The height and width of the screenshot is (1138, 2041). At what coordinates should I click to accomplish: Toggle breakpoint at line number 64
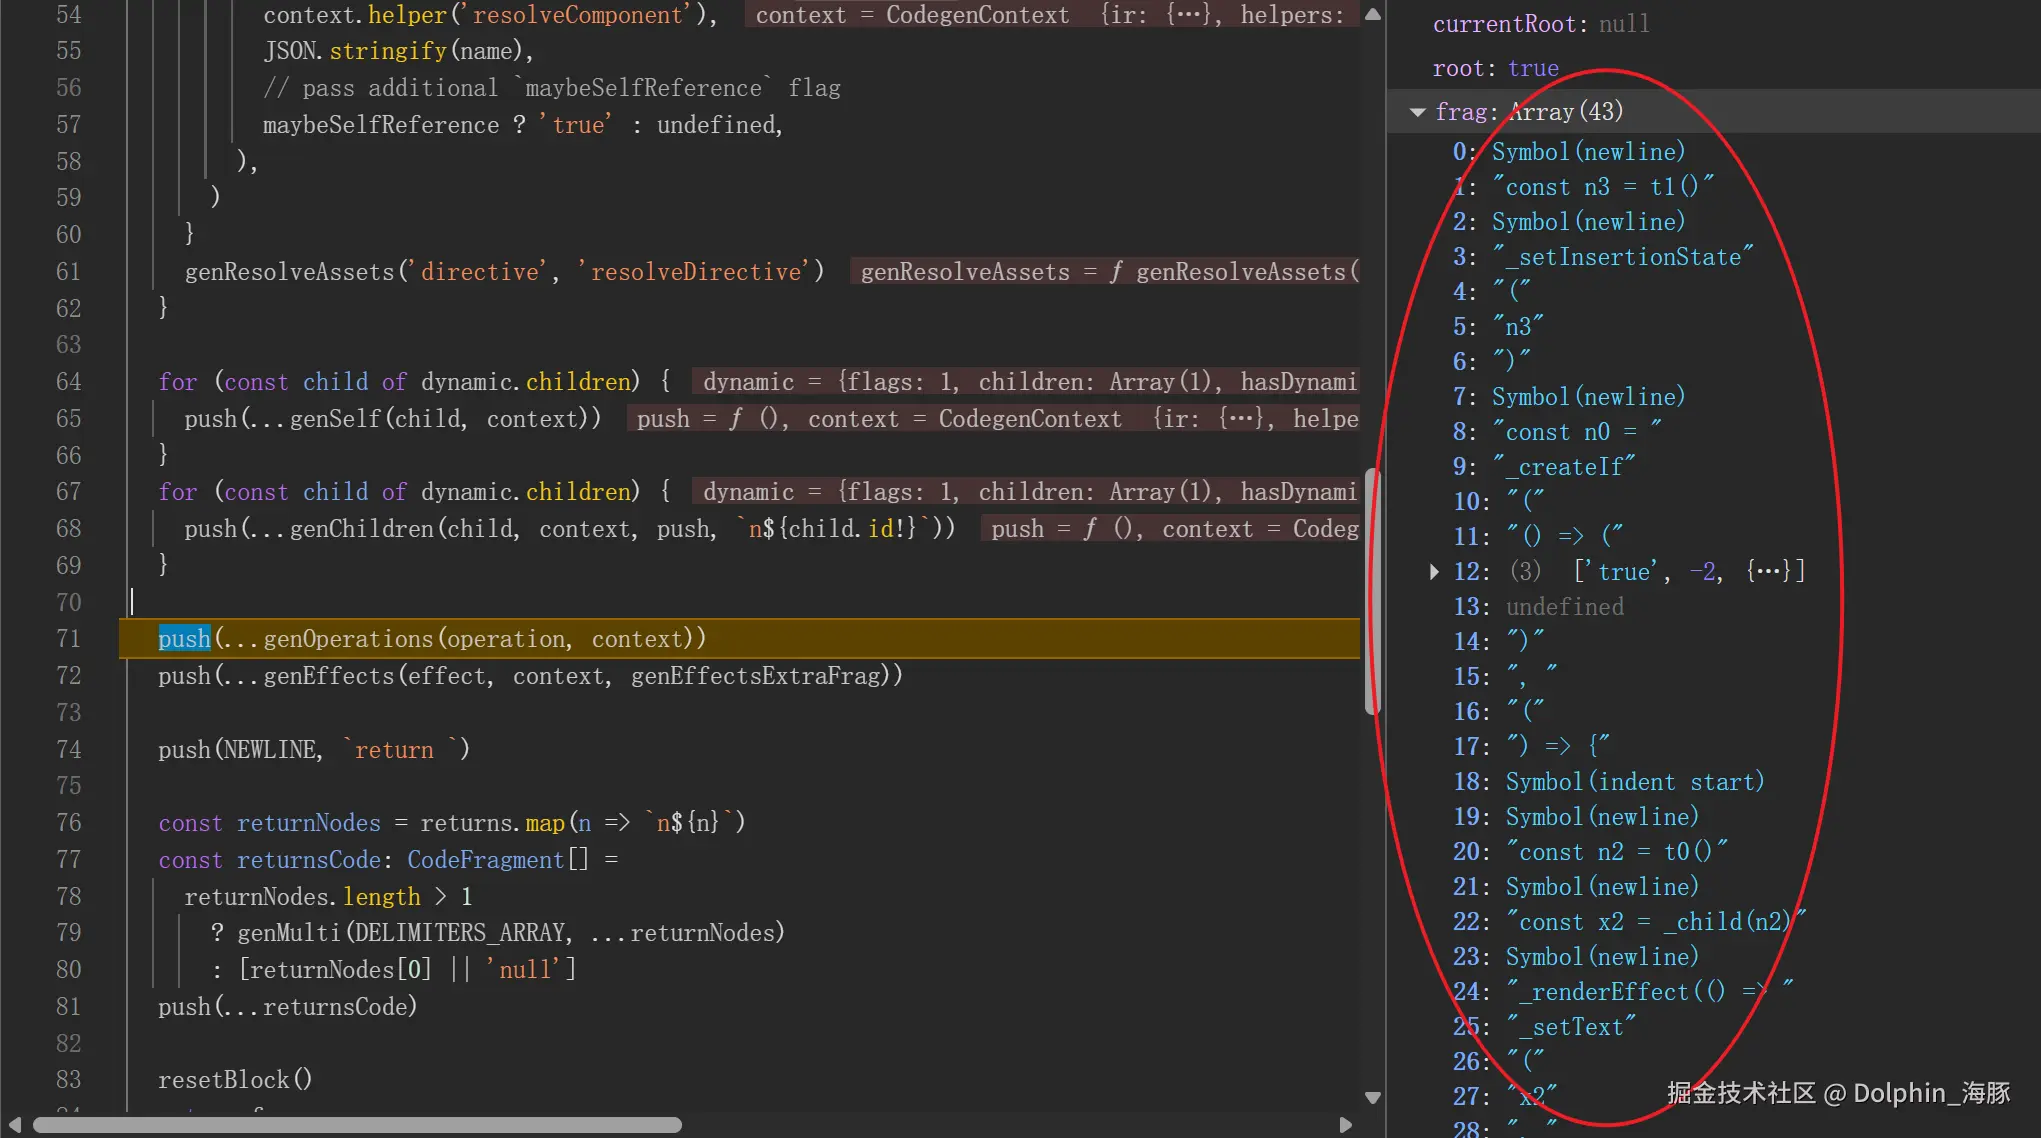click(x=68, y=382)
